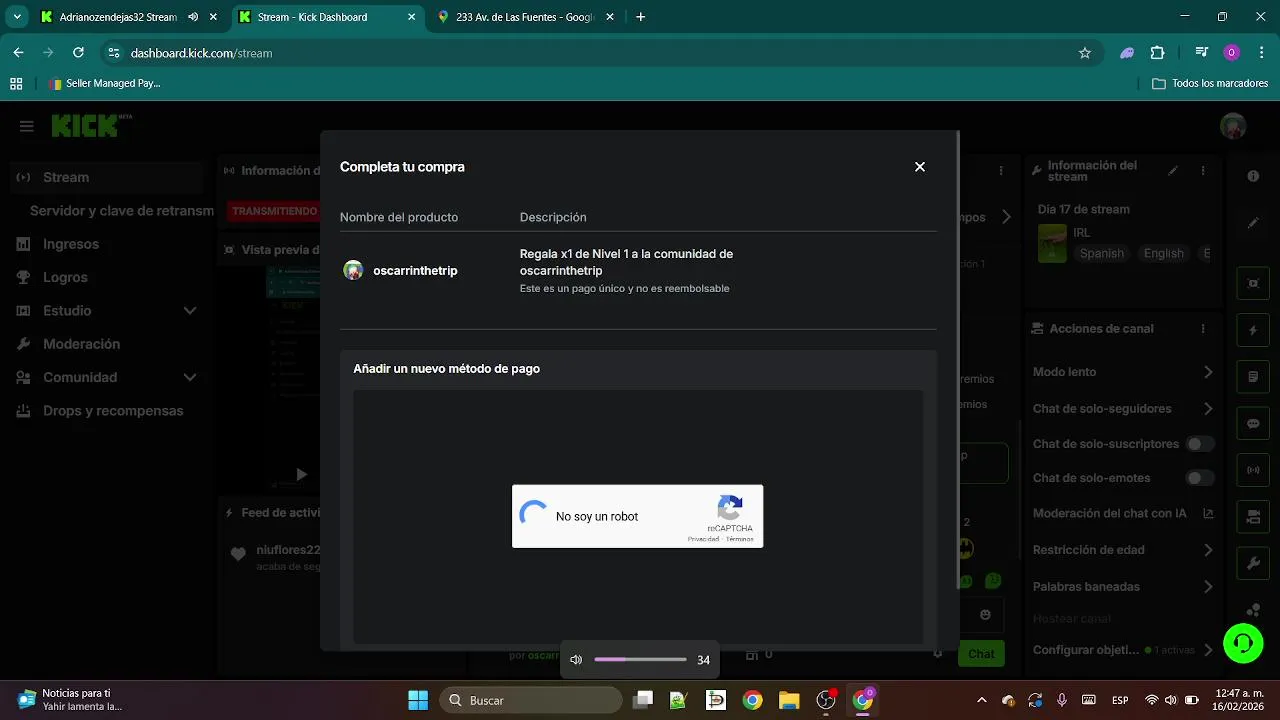Toggle Chat de solo-emotes switch
1280x720 pixels.
1200,478
